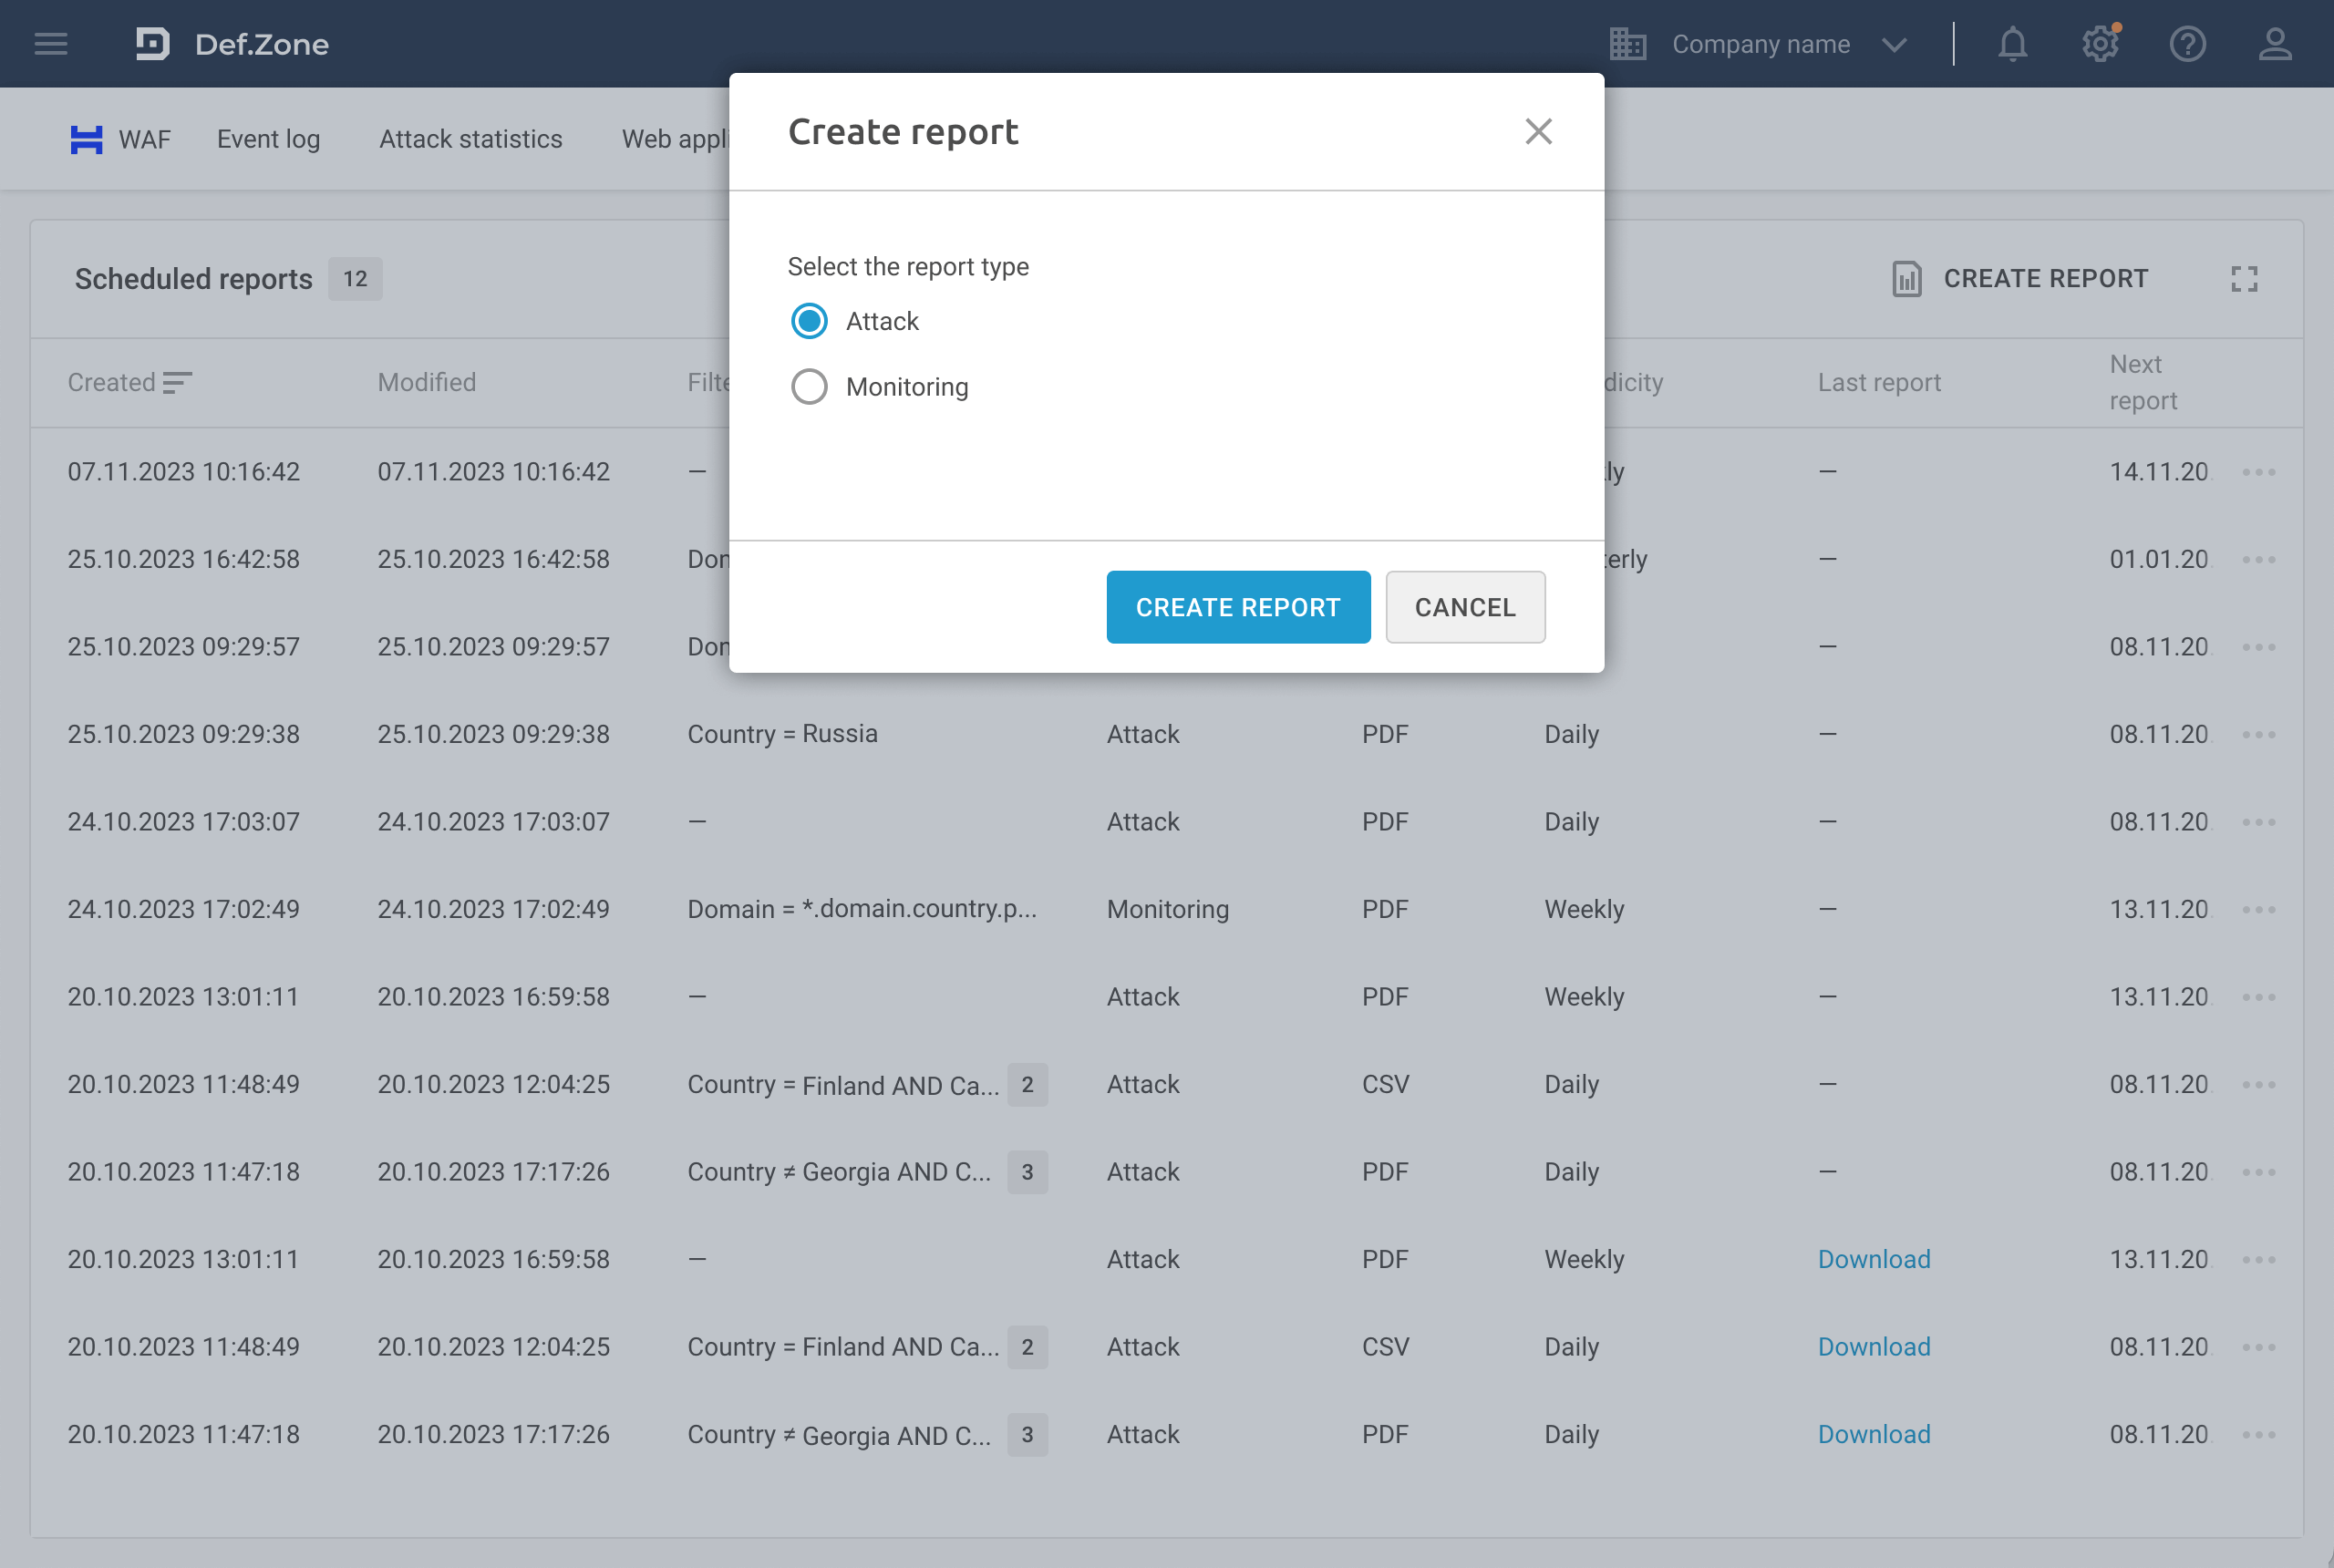Close the Create report dialog

(1538, 131)
